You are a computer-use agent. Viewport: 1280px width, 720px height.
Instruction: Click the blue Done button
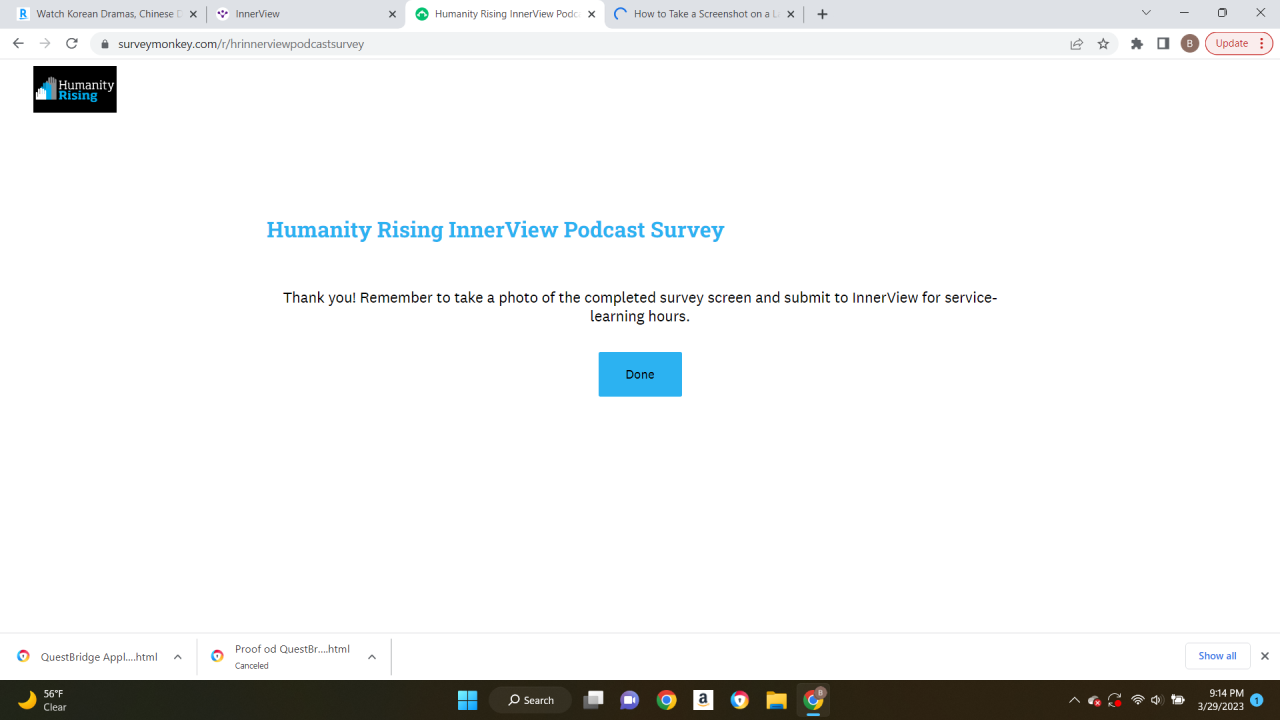640,374
